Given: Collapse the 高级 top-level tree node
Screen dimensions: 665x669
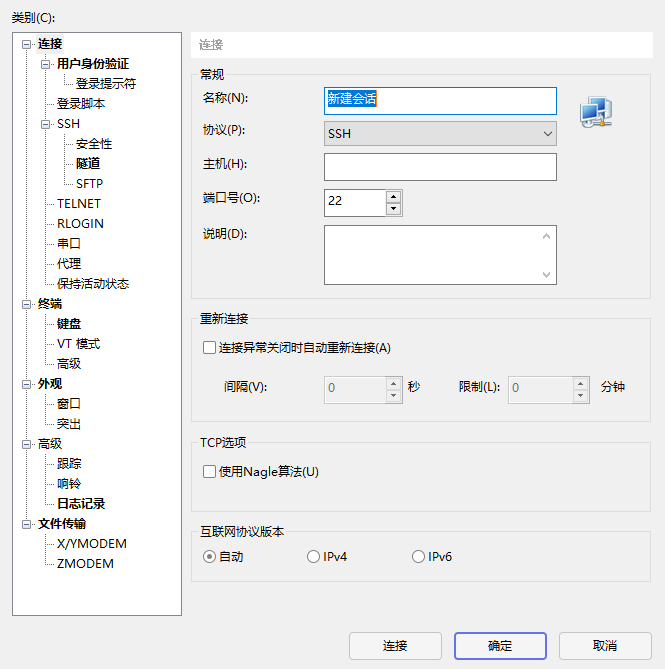Looking at the screenshot, I should [26, 445].
